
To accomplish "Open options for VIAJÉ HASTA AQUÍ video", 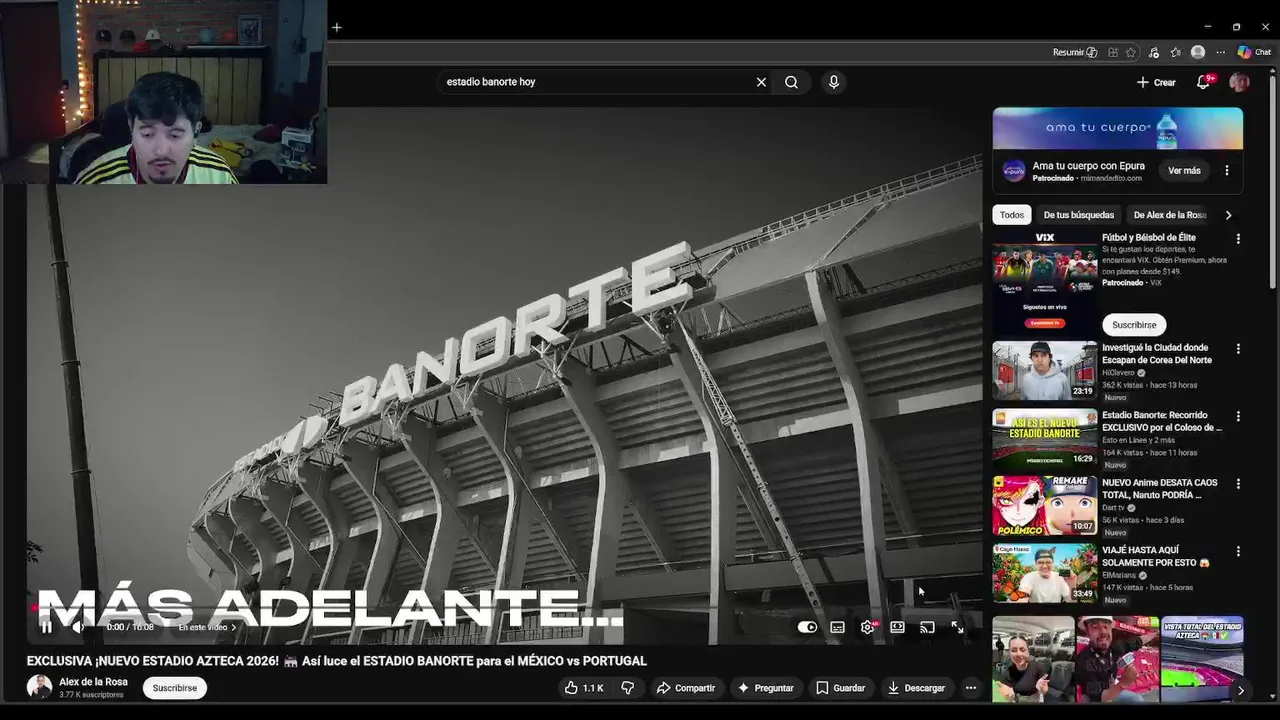I will point(1238,551).
